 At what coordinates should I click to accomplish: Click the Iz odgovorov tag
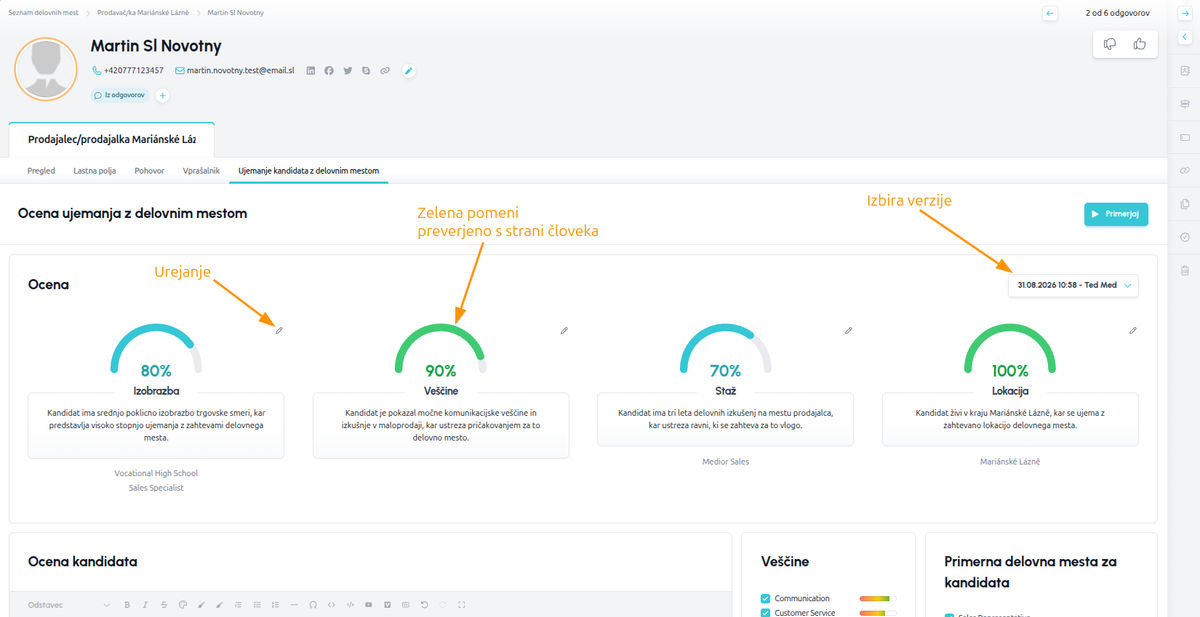[120, 96]
